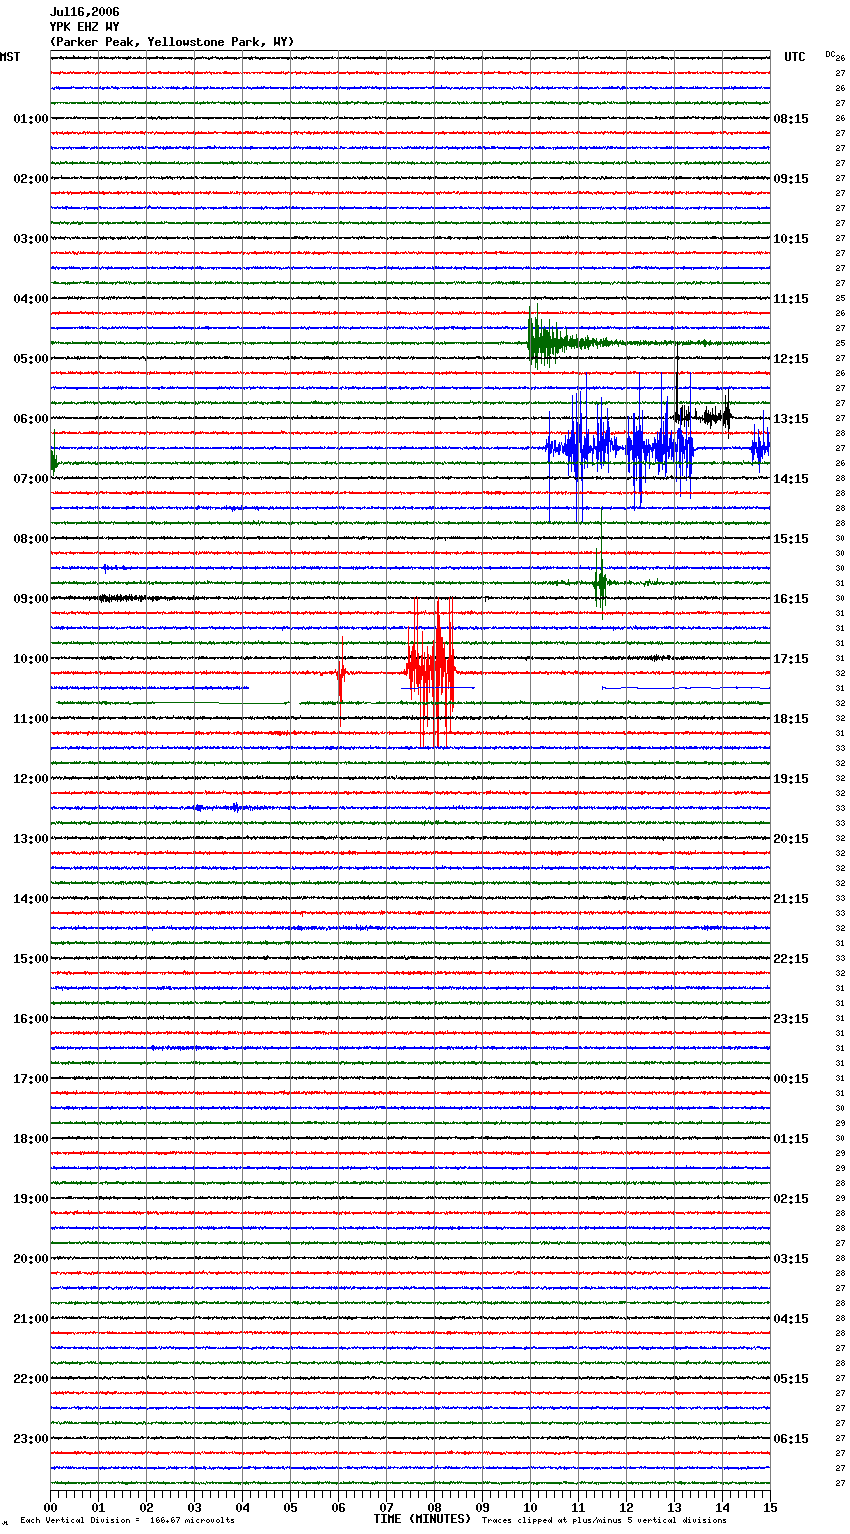Click the black noise patch on 09:00 trace
This screenshot has height=1534, width=850.
[x=125, y=598]
